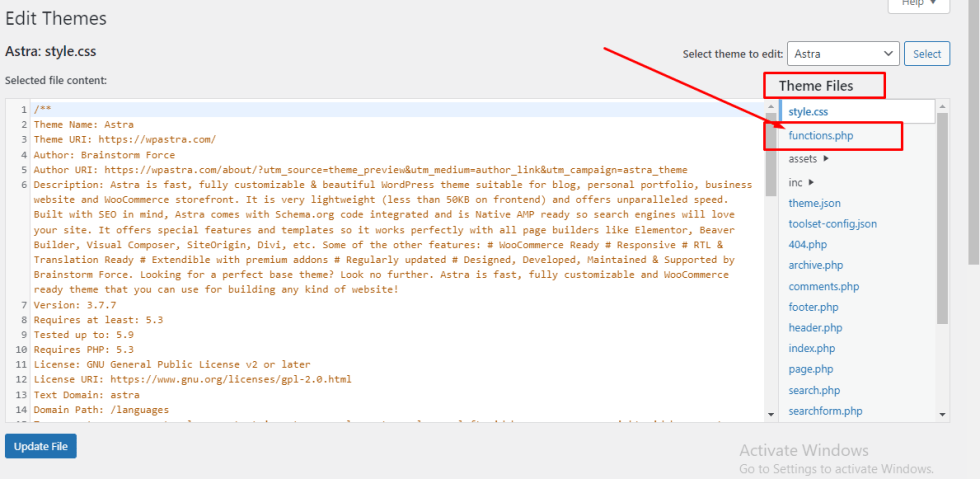Open the theme selection dropdown showing Astra

(x=843, y=54)
